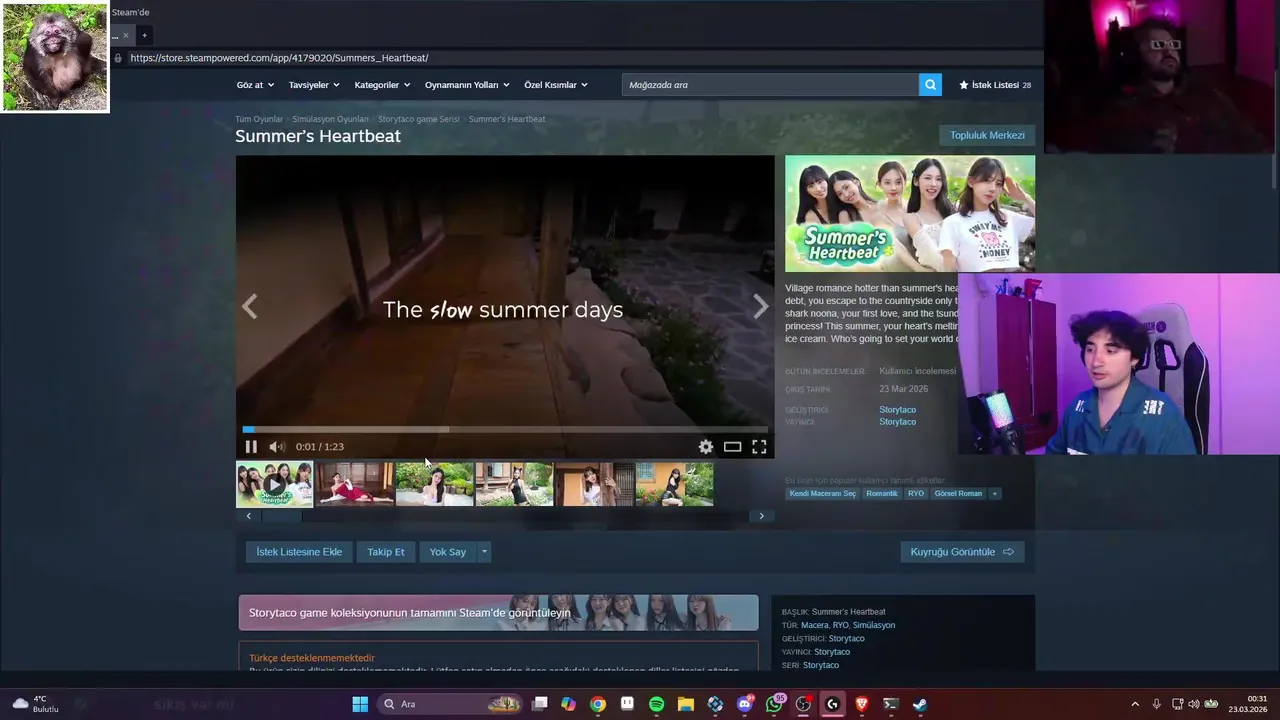The image size is (1280, 720).
Task: Show hidden system tray icons
Action: click(1135, 704)
